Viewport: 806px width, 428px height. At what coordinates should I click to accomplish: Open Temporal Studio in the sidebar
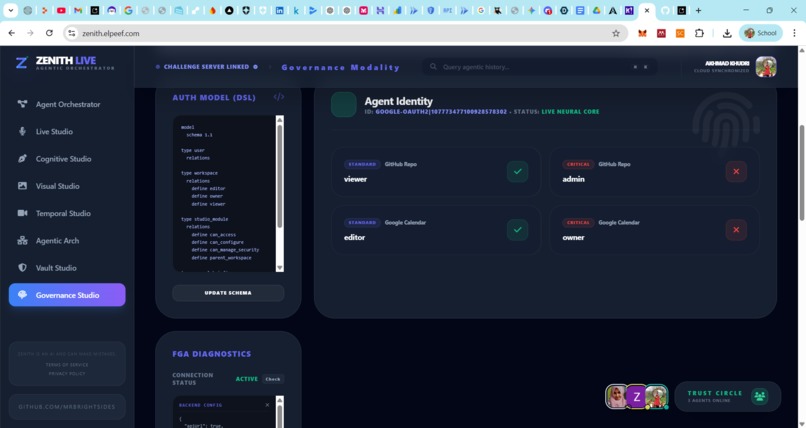[67, 213]
